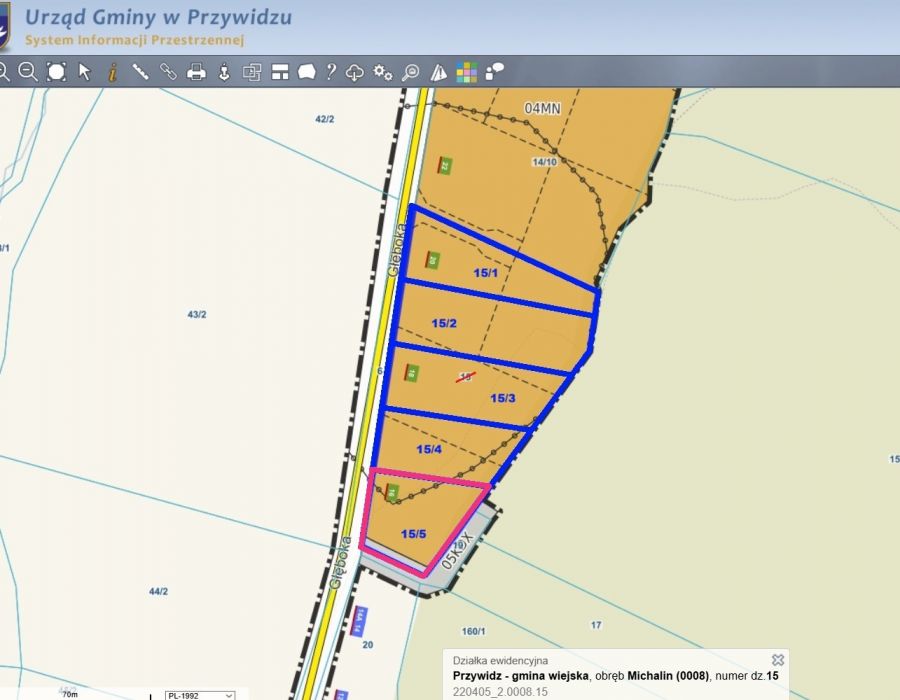Open the search magnifier tool
The height and width of the screenshot is (700, 900).
tap(410, 71)
